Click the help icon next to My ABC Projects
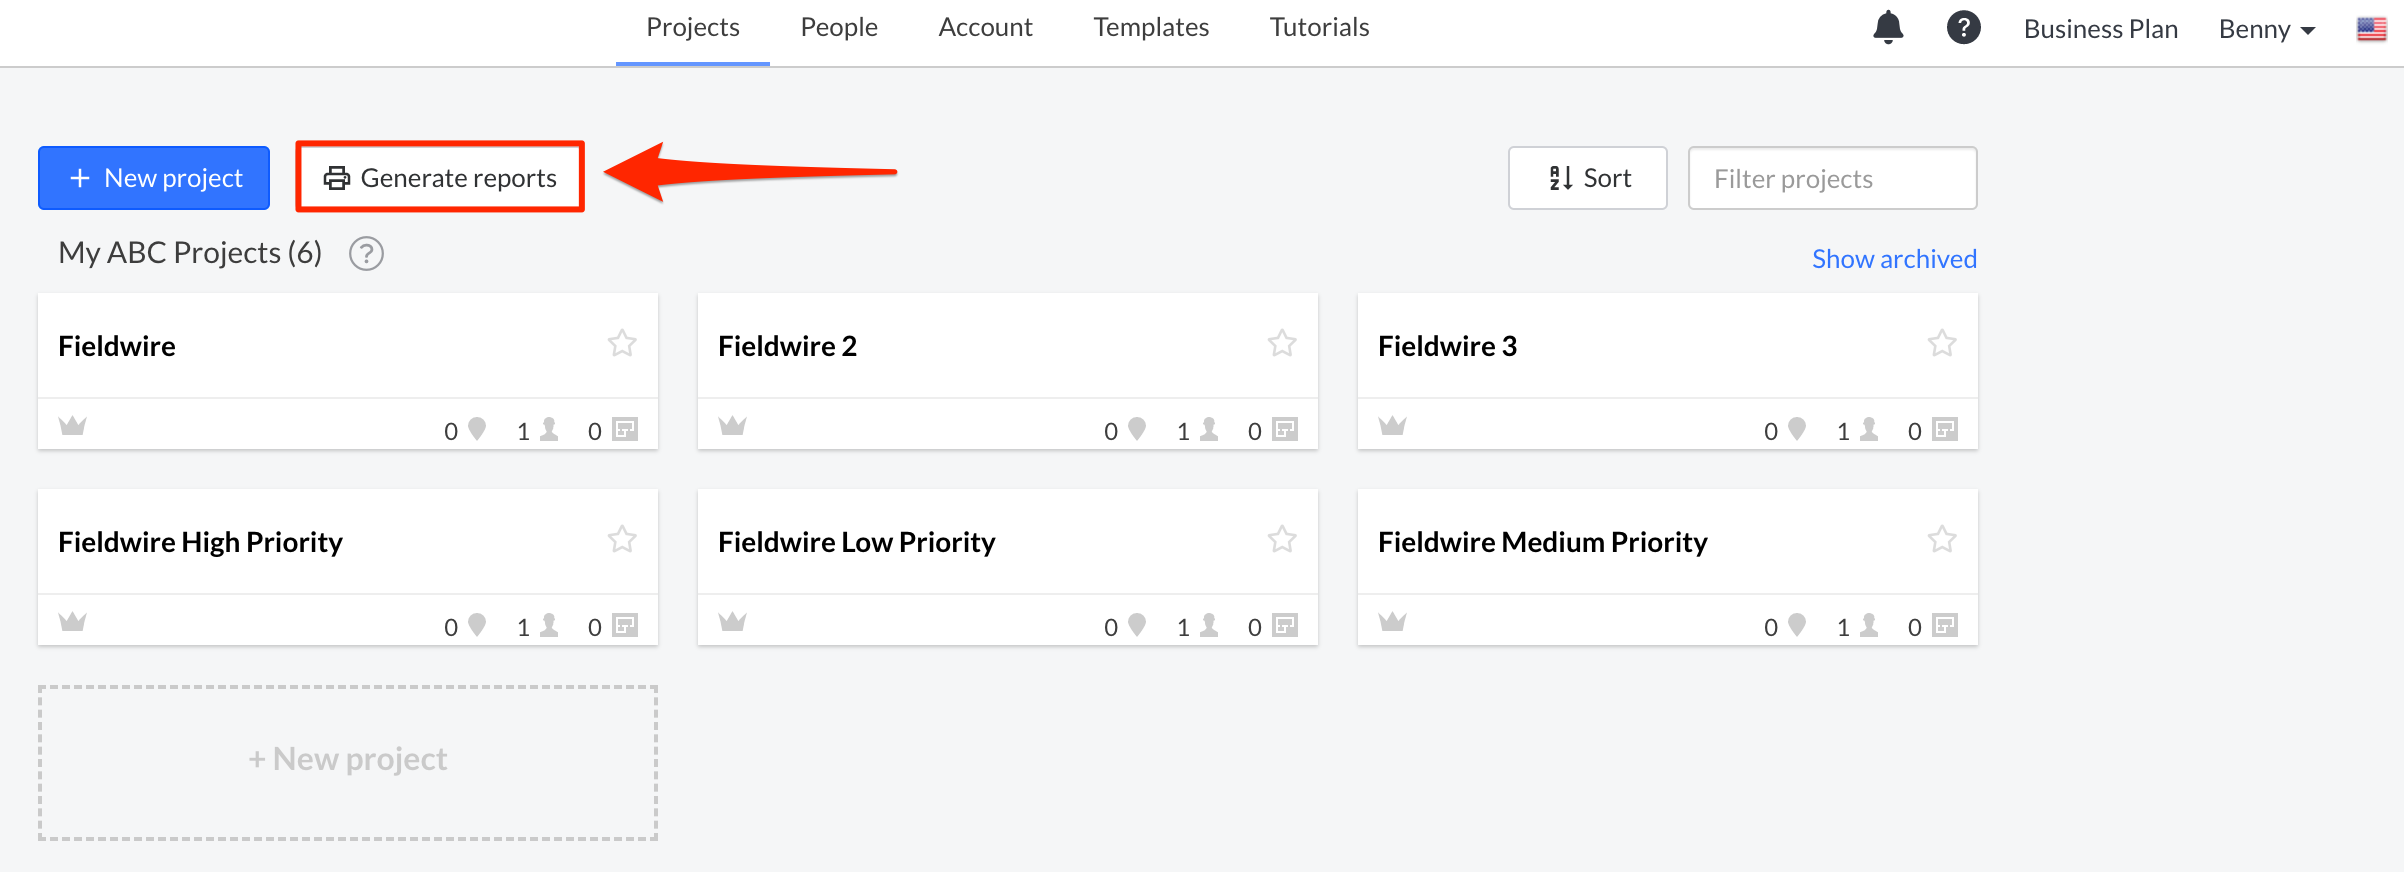The width and height of the screenshot is (2404, 872). click(366, 254)
